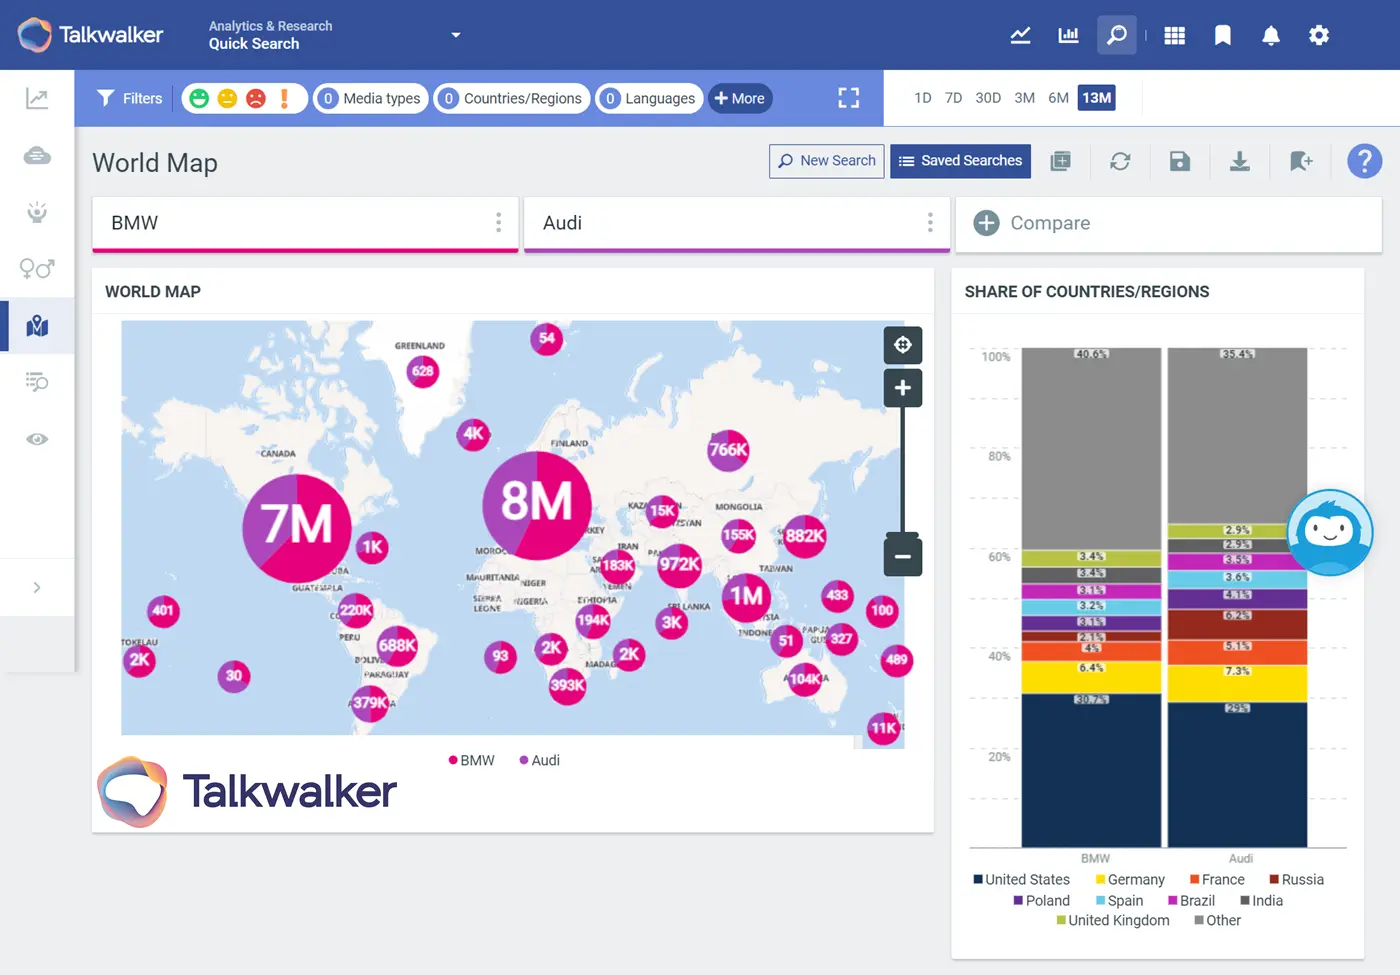The height and width of the screenshot is (975, 1400).
Task: Open the settings gear icon
Action: 1319,36
